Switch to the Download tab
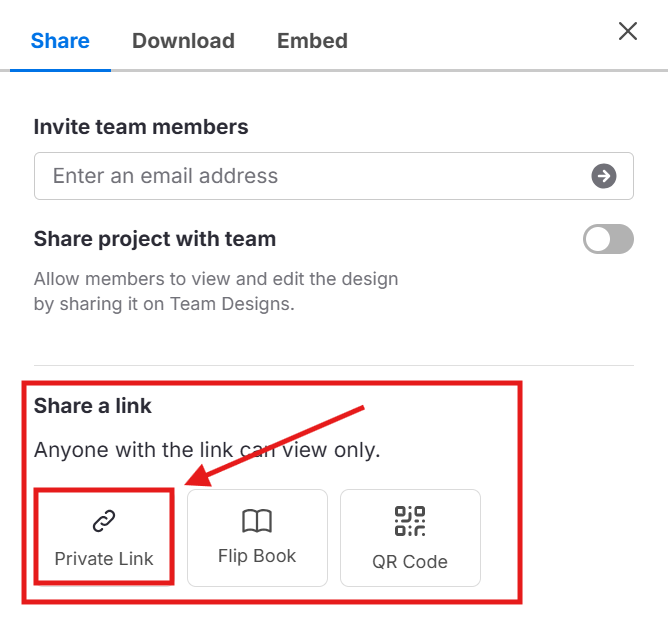 (183, 41)
